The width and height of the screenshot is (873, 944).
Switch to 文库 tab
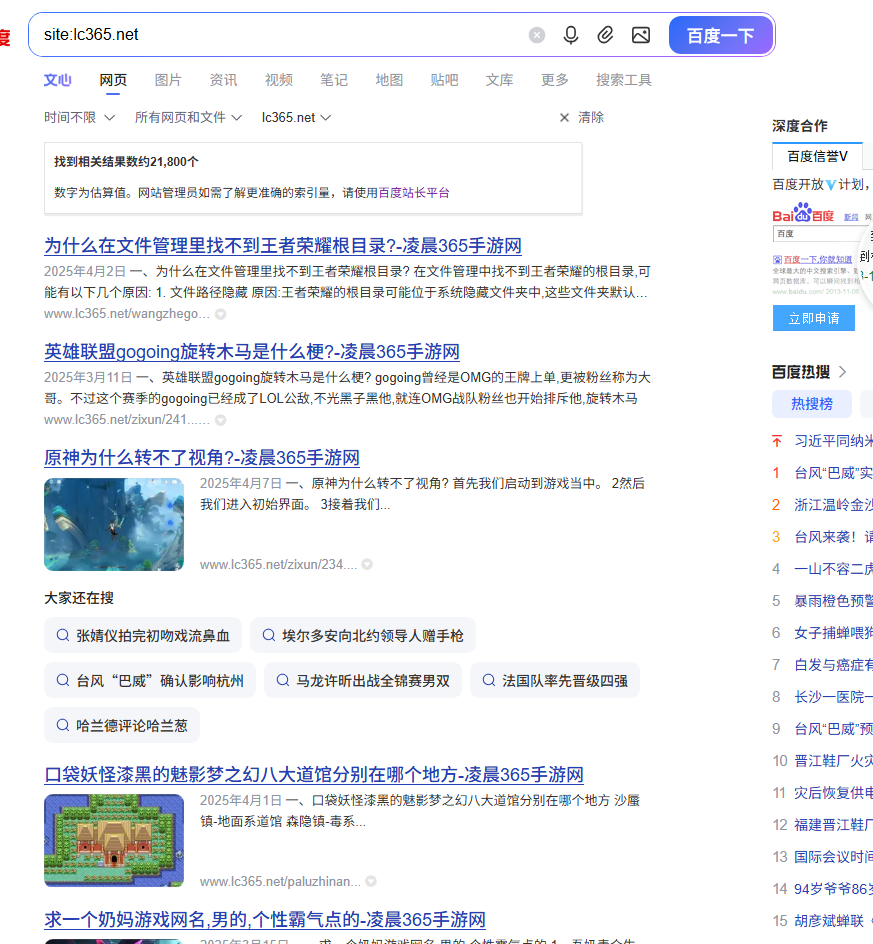tap(500, 80)
